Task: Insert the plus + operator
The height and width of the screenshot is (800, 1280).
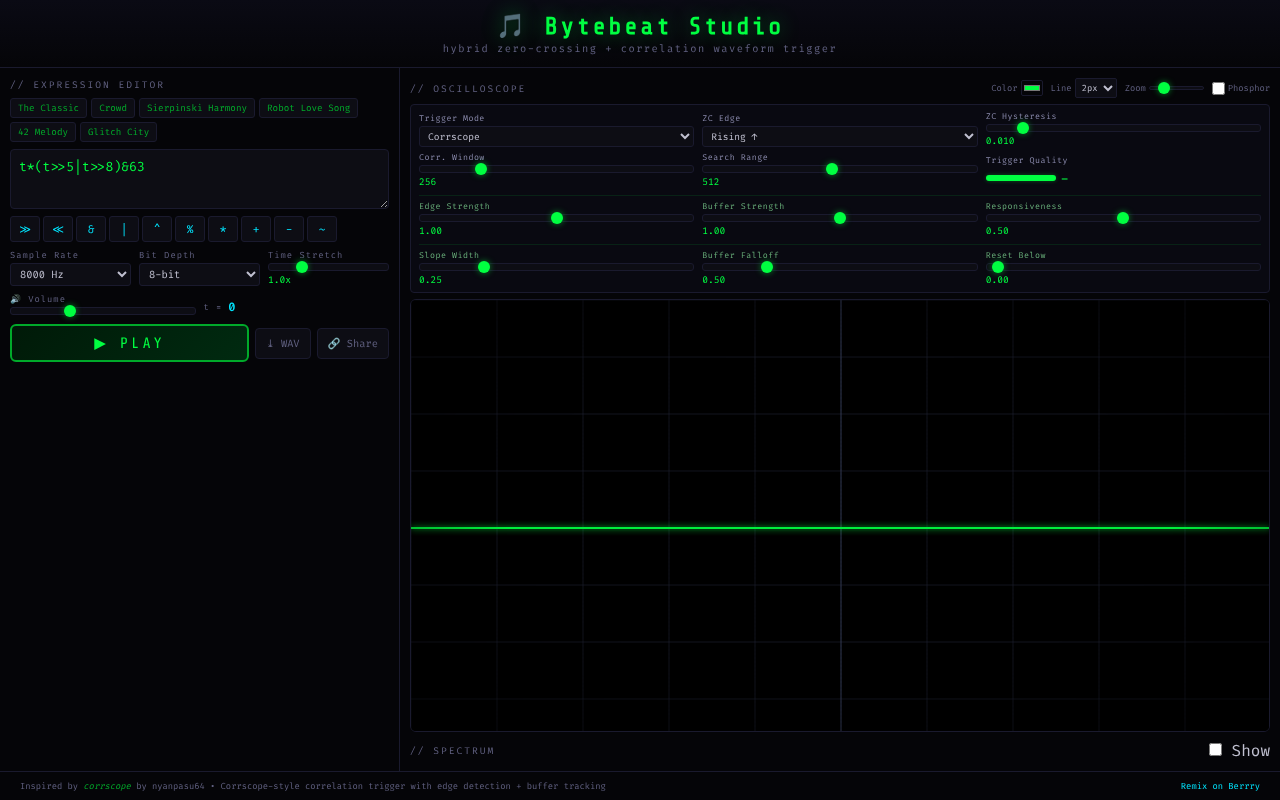Action: pos(256,229)
